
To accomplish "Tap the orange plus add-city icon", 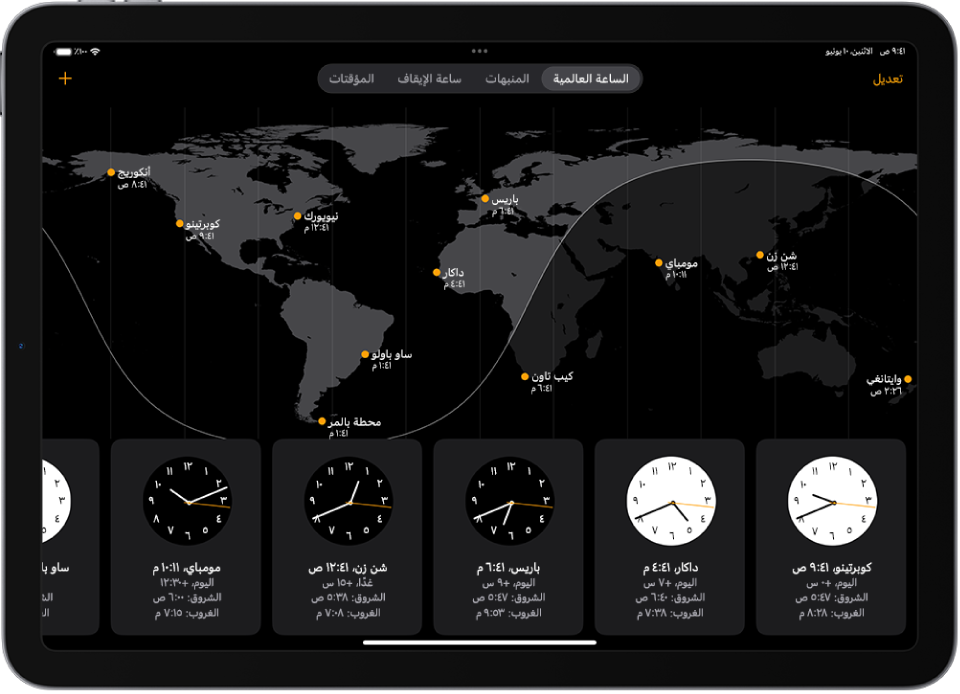I will pos(66,78).
